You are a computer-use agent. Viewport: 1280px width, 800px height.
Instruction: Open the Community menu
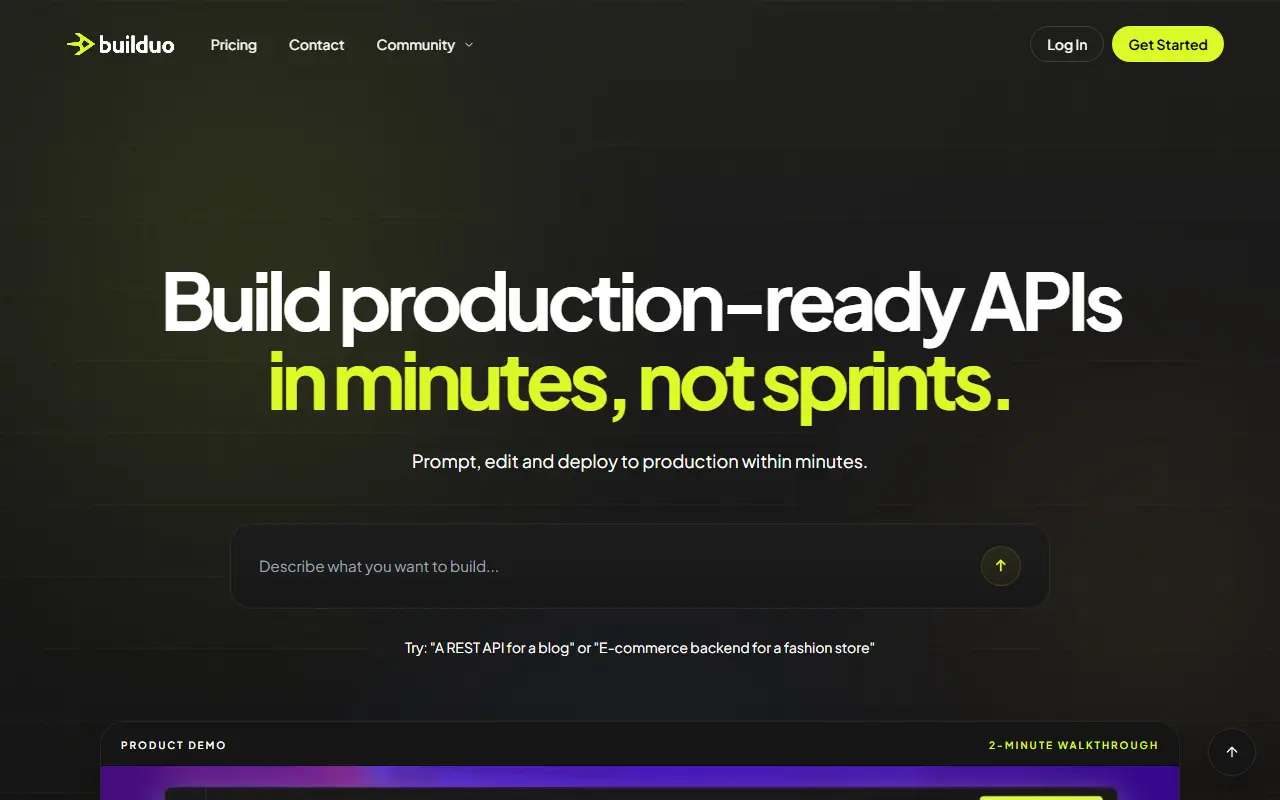coord(425,45)
